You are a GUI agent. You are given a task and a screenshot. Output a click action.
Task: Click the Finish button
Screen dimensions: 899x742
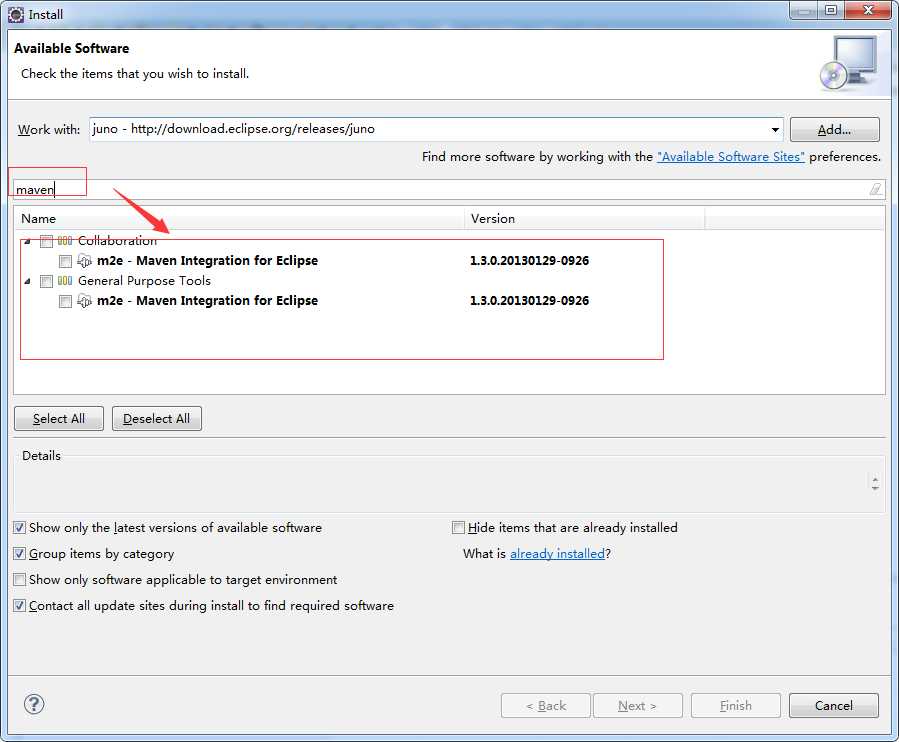(736, 705)
